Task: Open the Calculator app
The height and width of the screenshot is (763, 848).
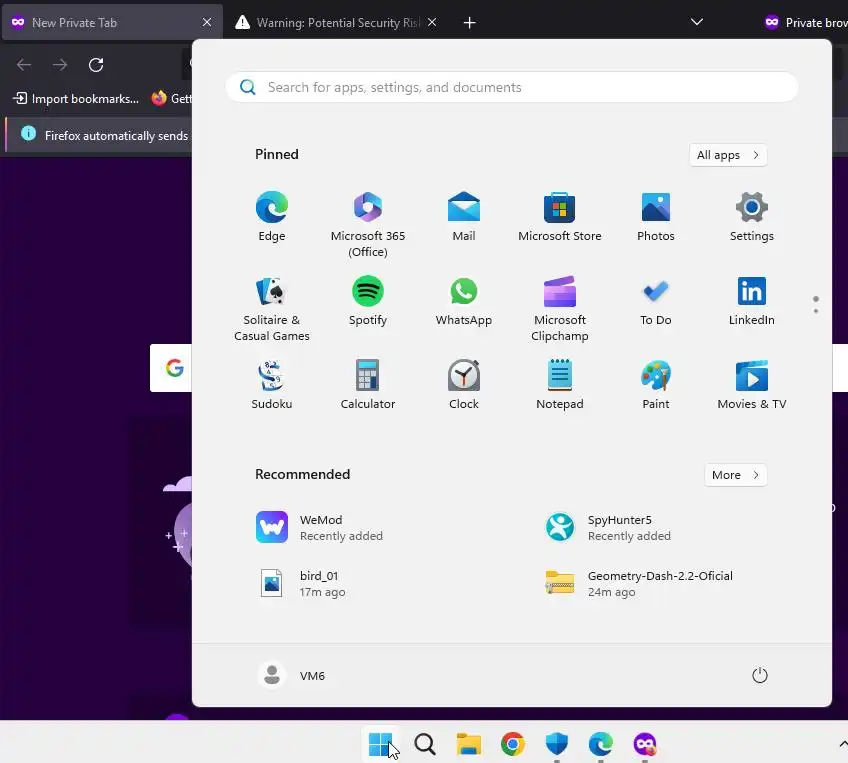Action: point(368,384)
